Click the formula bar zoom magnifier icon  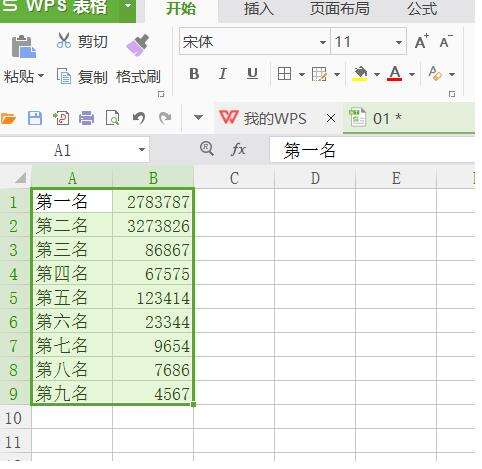click(207, 149)
